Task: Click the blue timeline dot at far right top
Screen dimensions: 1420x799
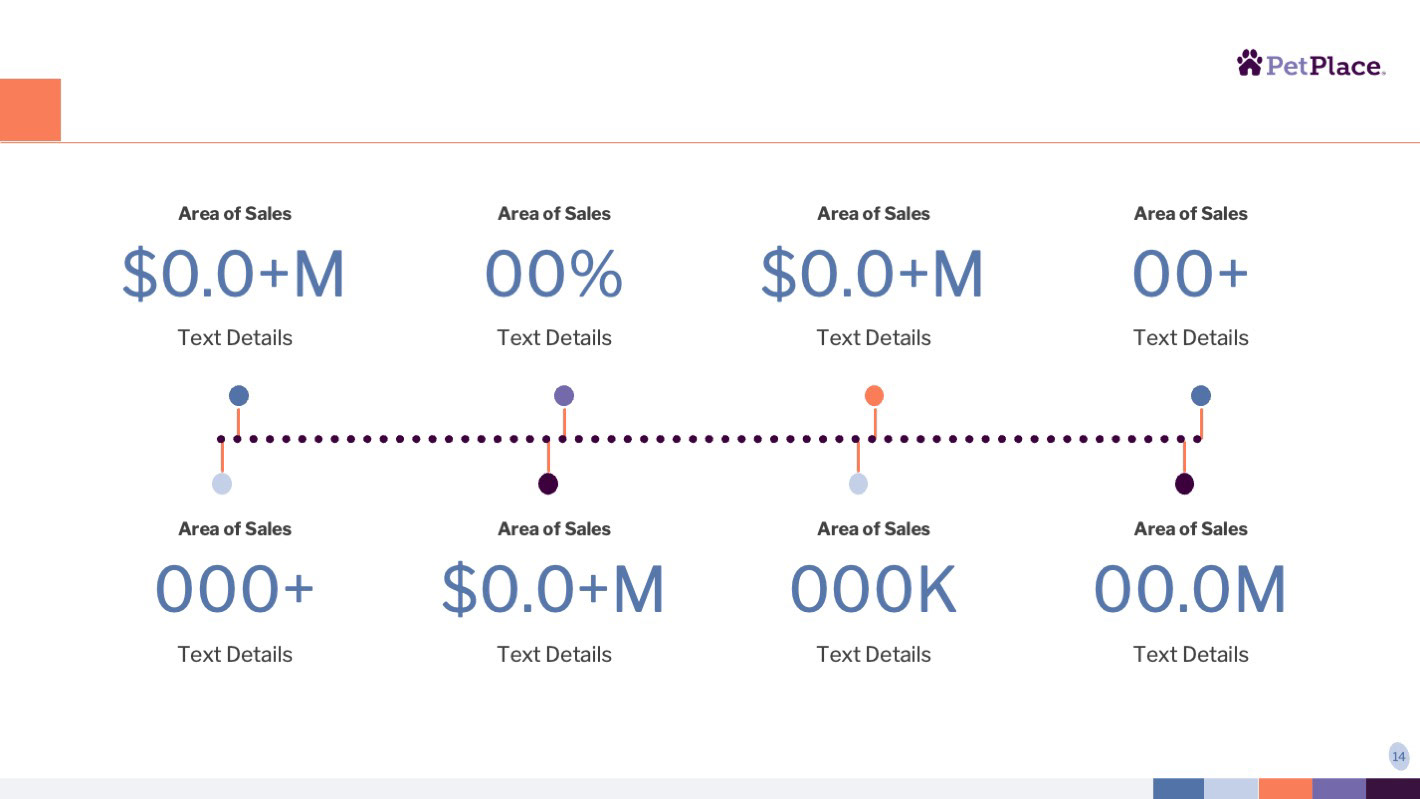Action: [x=1201, y=395]
